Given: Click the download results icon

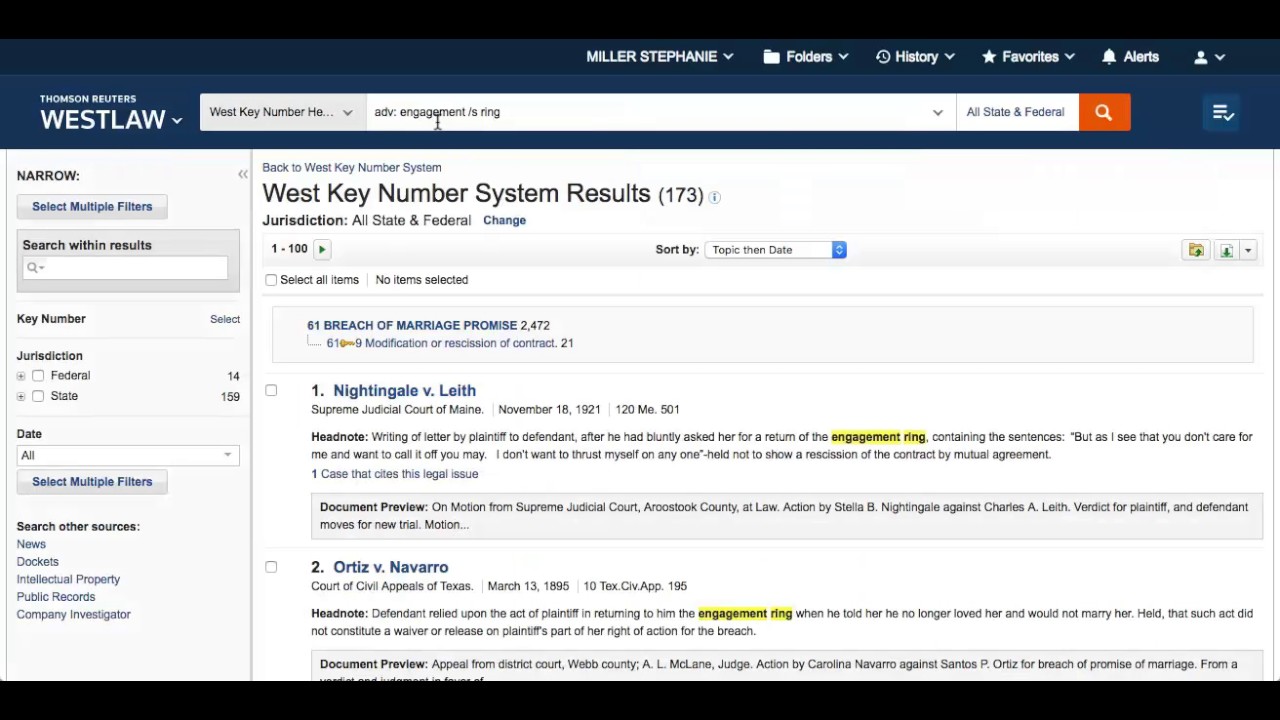Looking at the screenshot, I should (1226, 250).
